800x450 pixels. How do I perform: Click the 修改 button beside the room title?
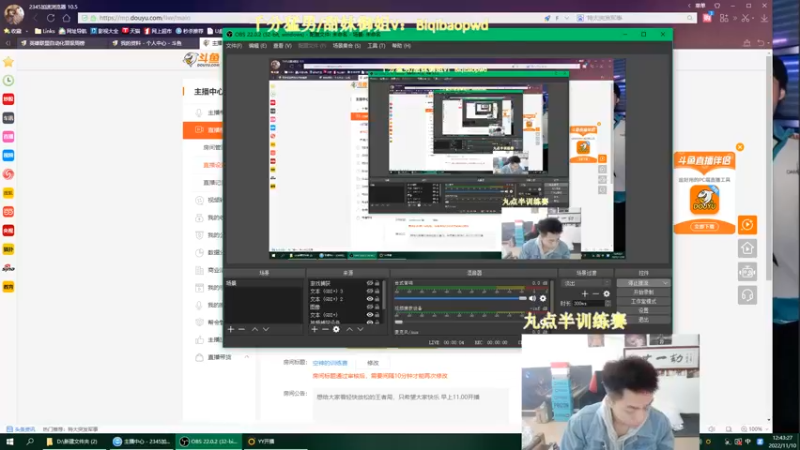point(373,363)
